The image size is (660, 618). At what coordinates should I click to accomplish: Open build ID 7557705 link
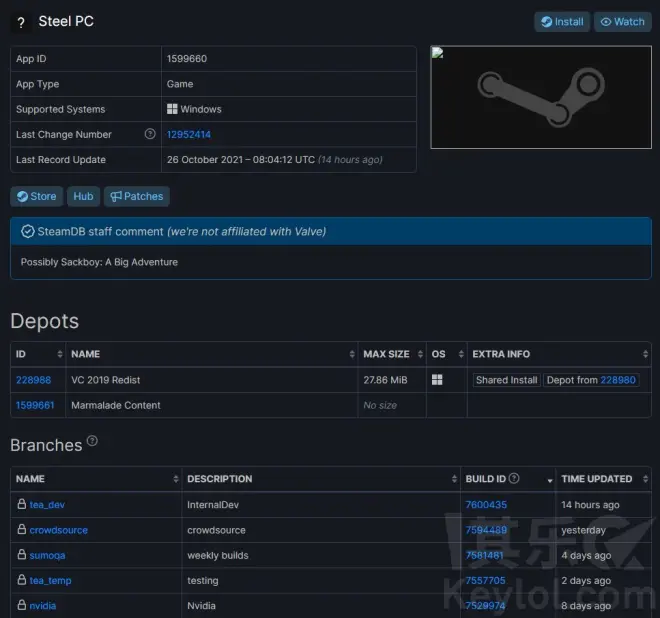tap(485, 581)
